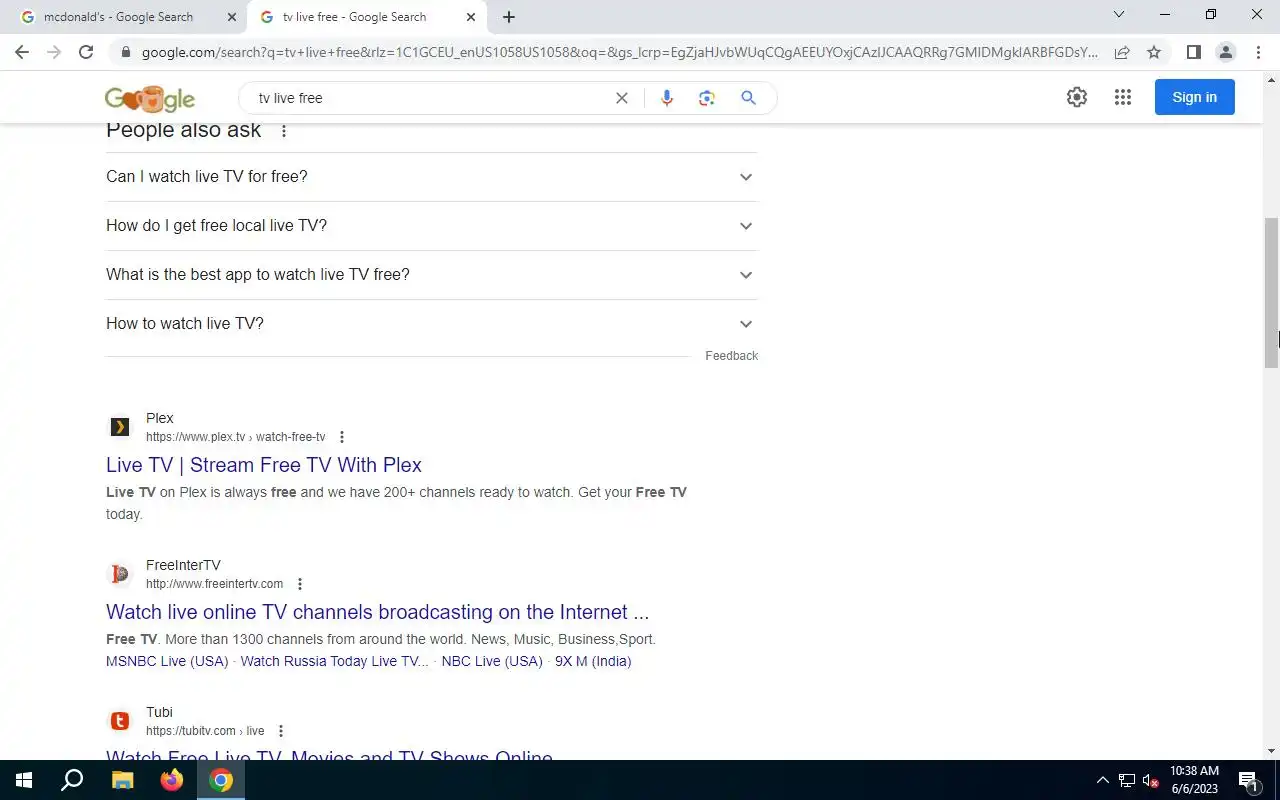Screen dimensions: 1280x800
Task: Click the Feedback link
Action: (x=732, y=356)
